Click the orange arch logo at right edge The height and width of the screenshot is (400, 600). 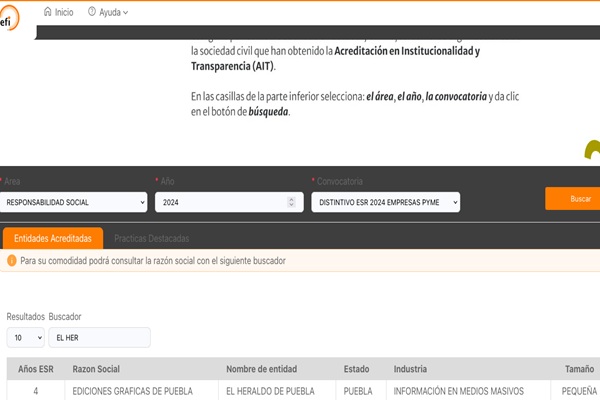tap(592, 150)
